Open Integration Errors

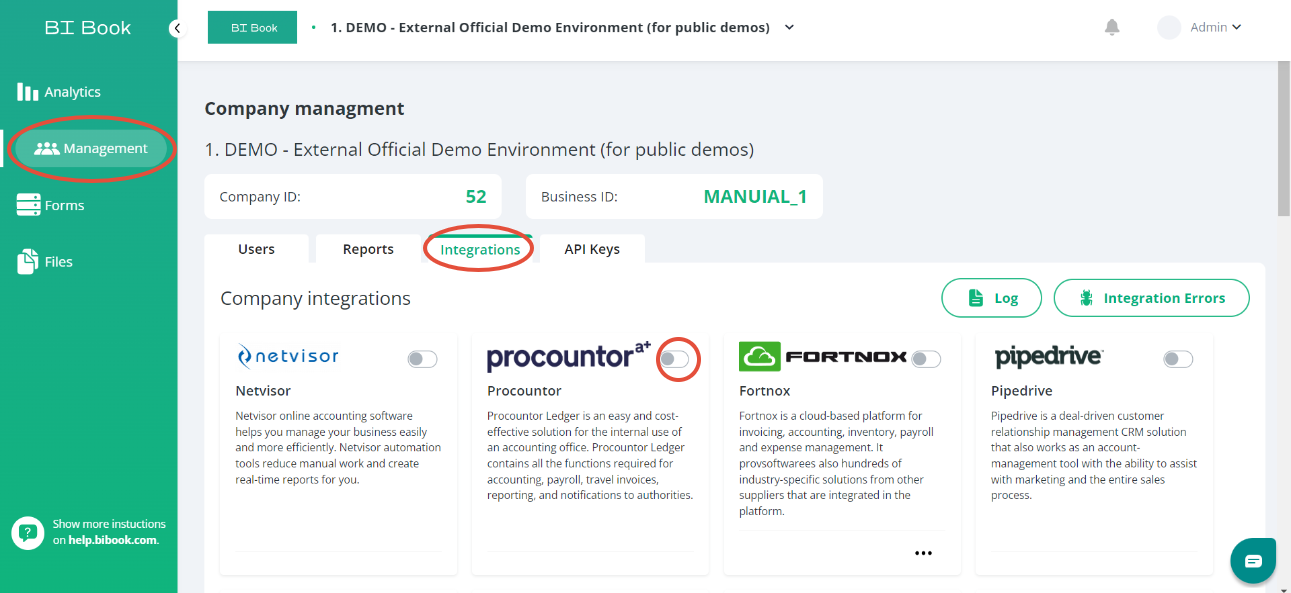[x=1152, y=298]
